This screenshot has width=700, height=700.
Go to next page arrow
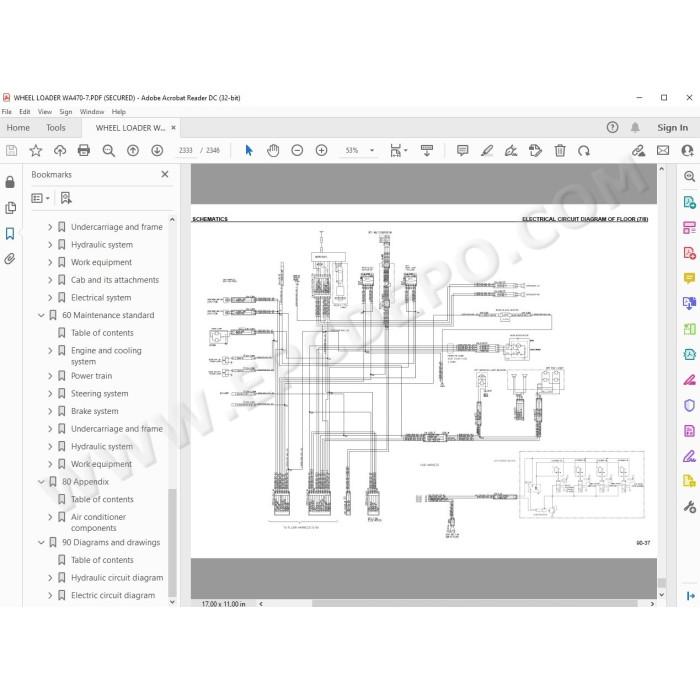click(157, 150)
